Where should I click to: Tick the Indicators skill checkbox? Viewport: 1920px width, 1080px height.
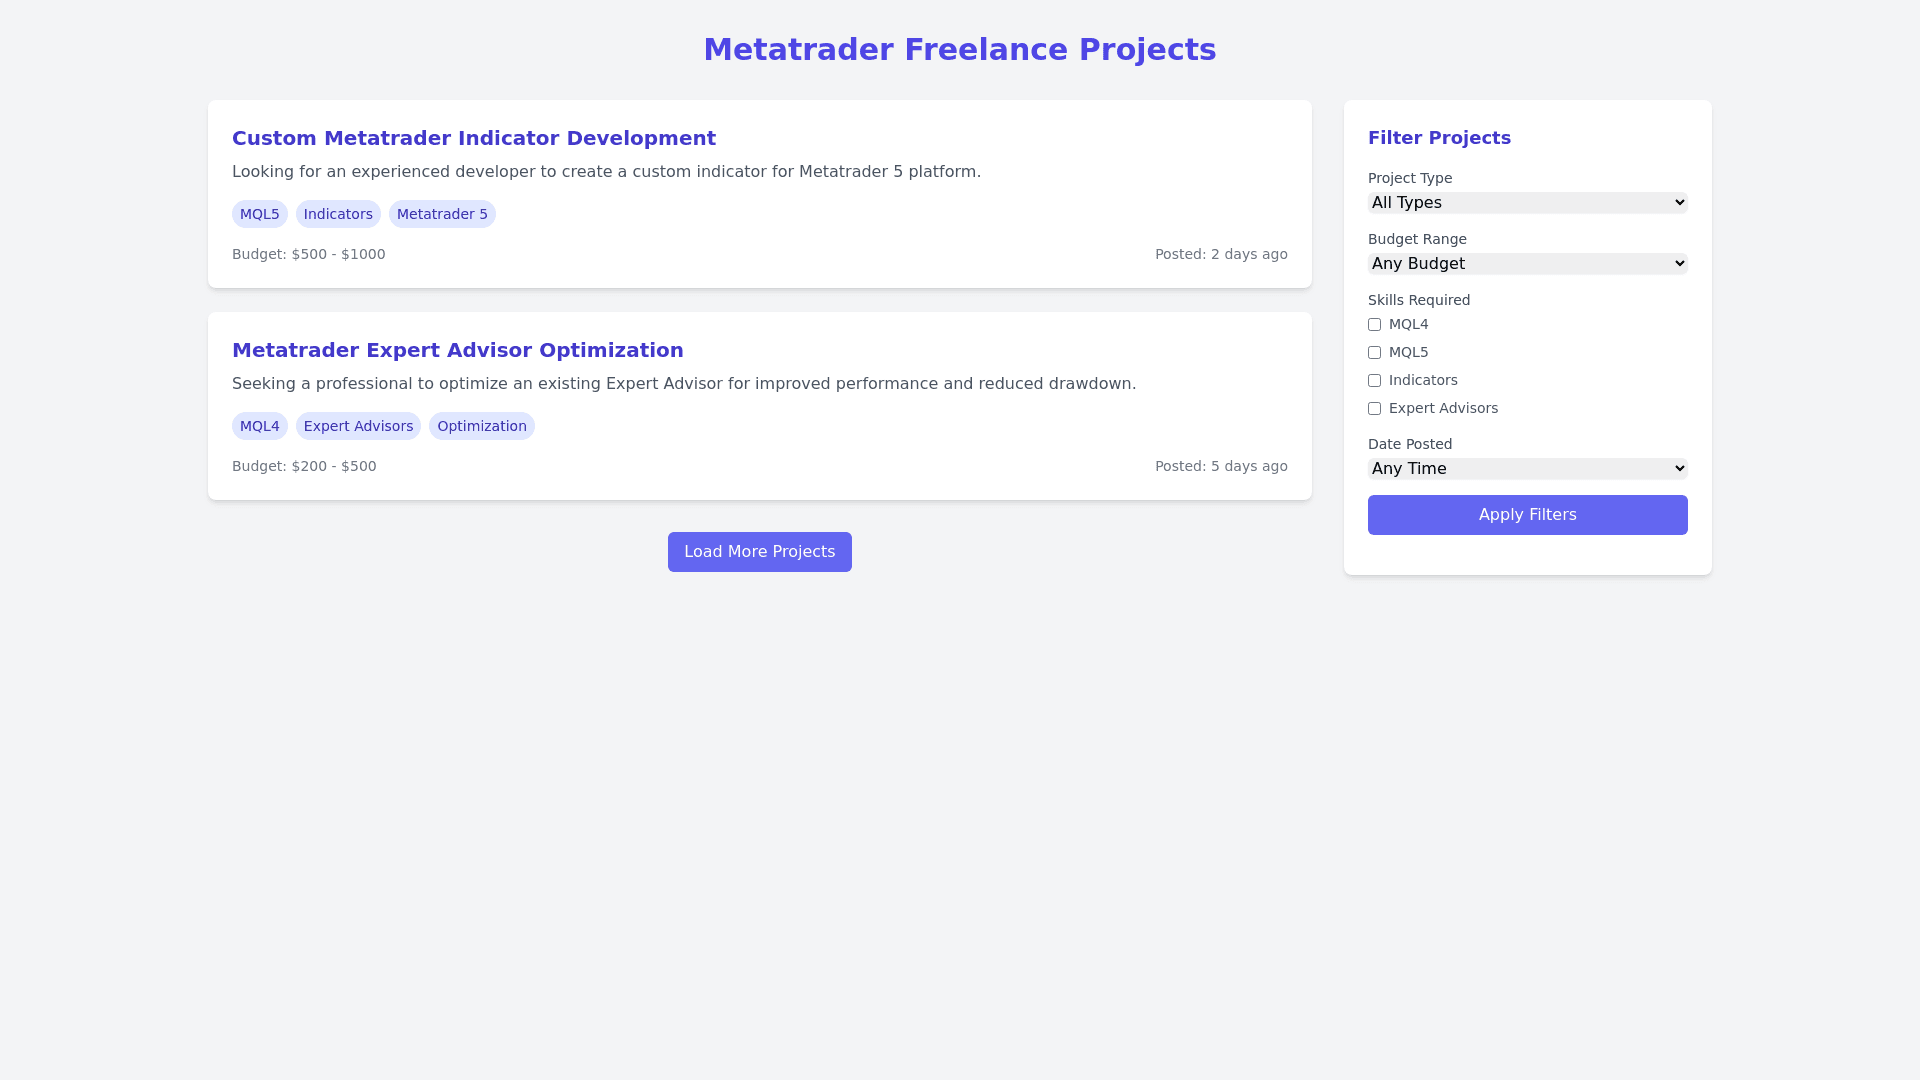coord(1374,381)
